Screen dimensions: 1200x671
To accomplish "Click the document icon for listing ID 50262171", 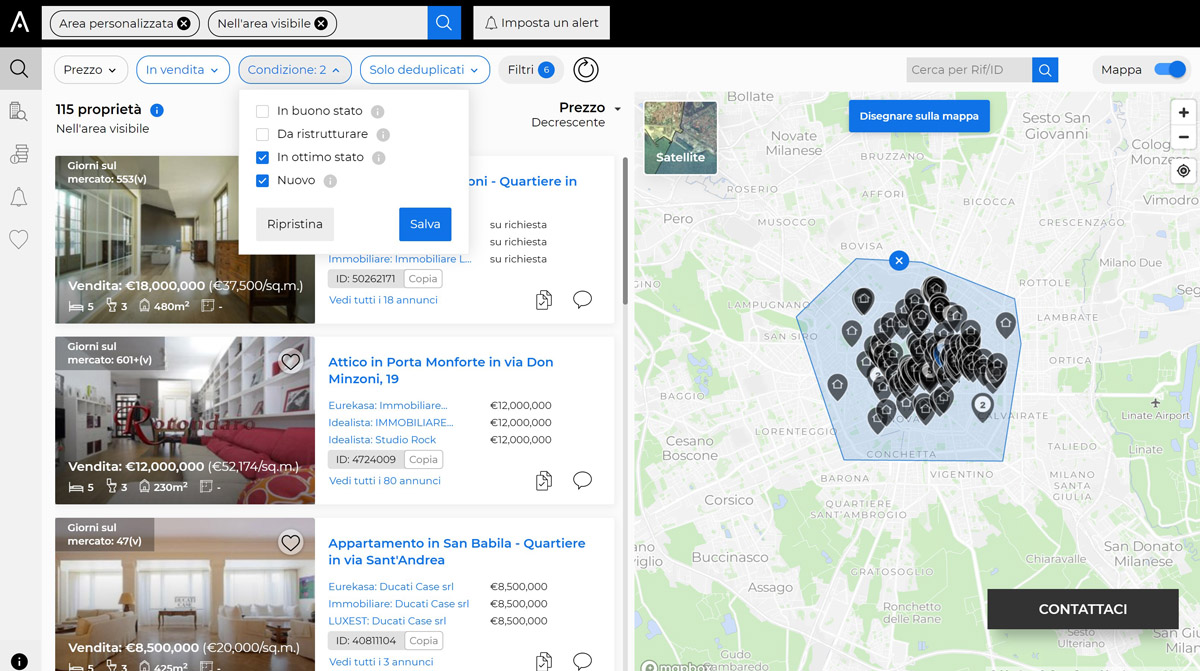I will [x=544, y=300].
